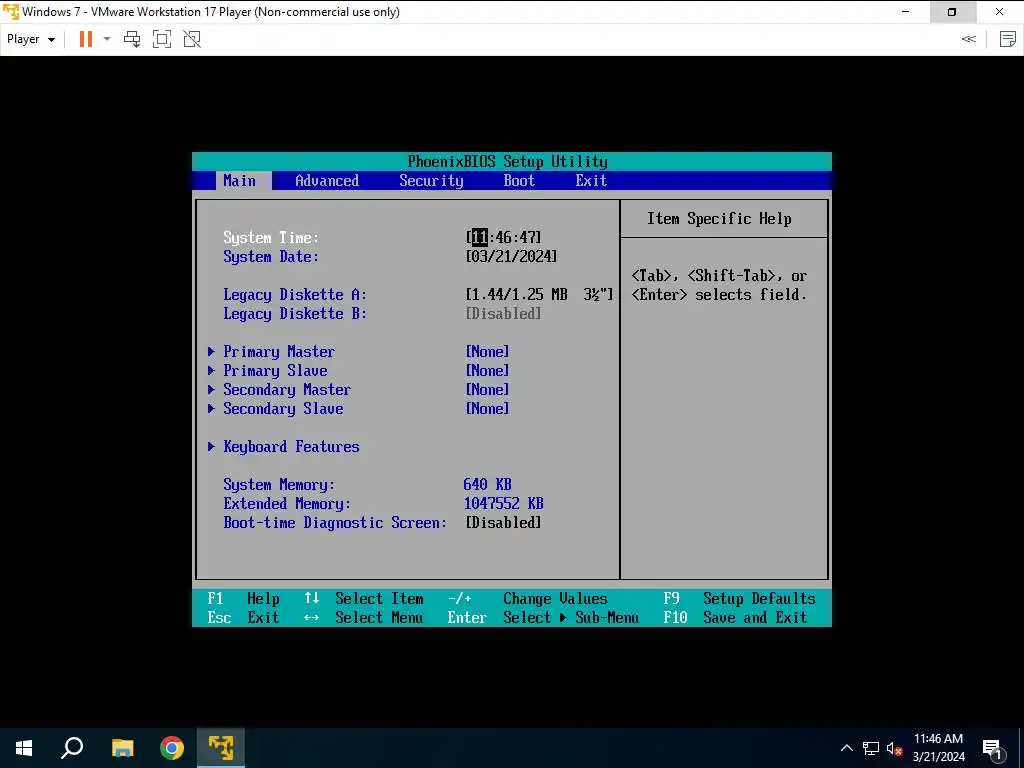This screenshot has height=768, width=1024.
Task: Click the muted volume tray icon
Action: tap(895, 748)
